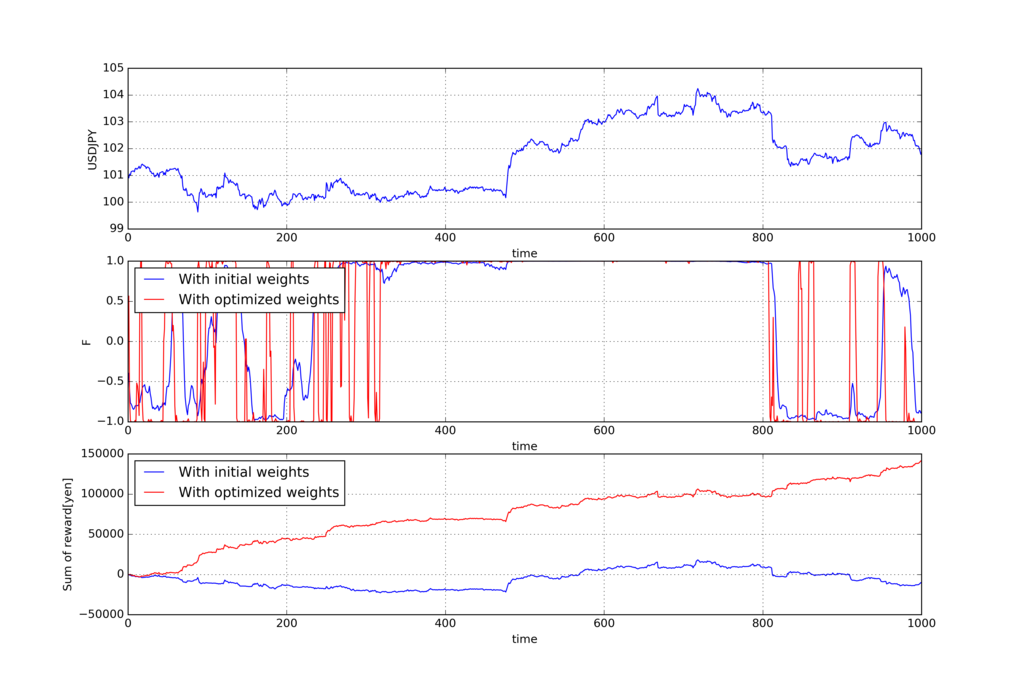This screenshot has width=1024, height=683.
Task: Select 'time' label under the F plot
Action: click(524, 446)
